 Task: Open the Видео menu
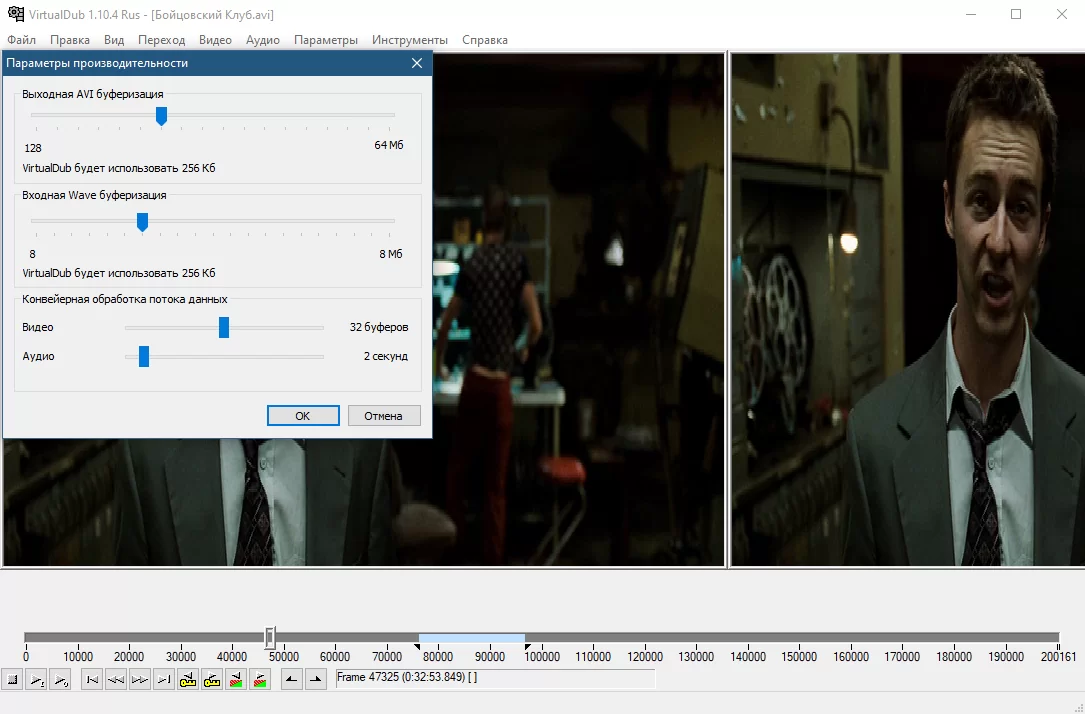(215, 40)
